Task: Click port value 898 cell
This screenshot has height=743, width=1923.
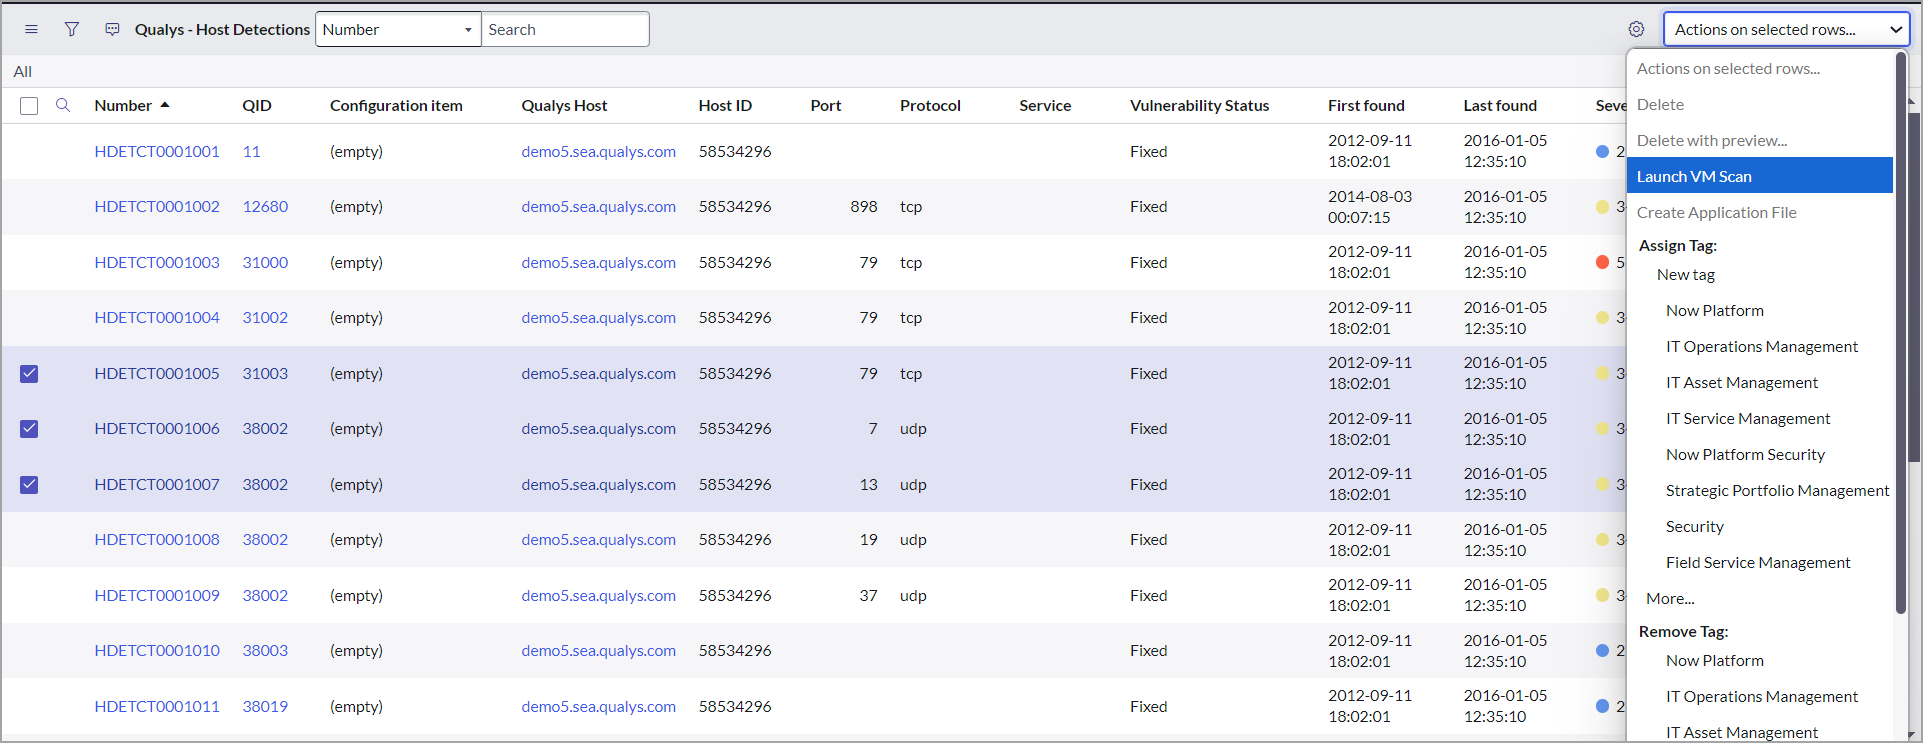Action: [864, 207]
